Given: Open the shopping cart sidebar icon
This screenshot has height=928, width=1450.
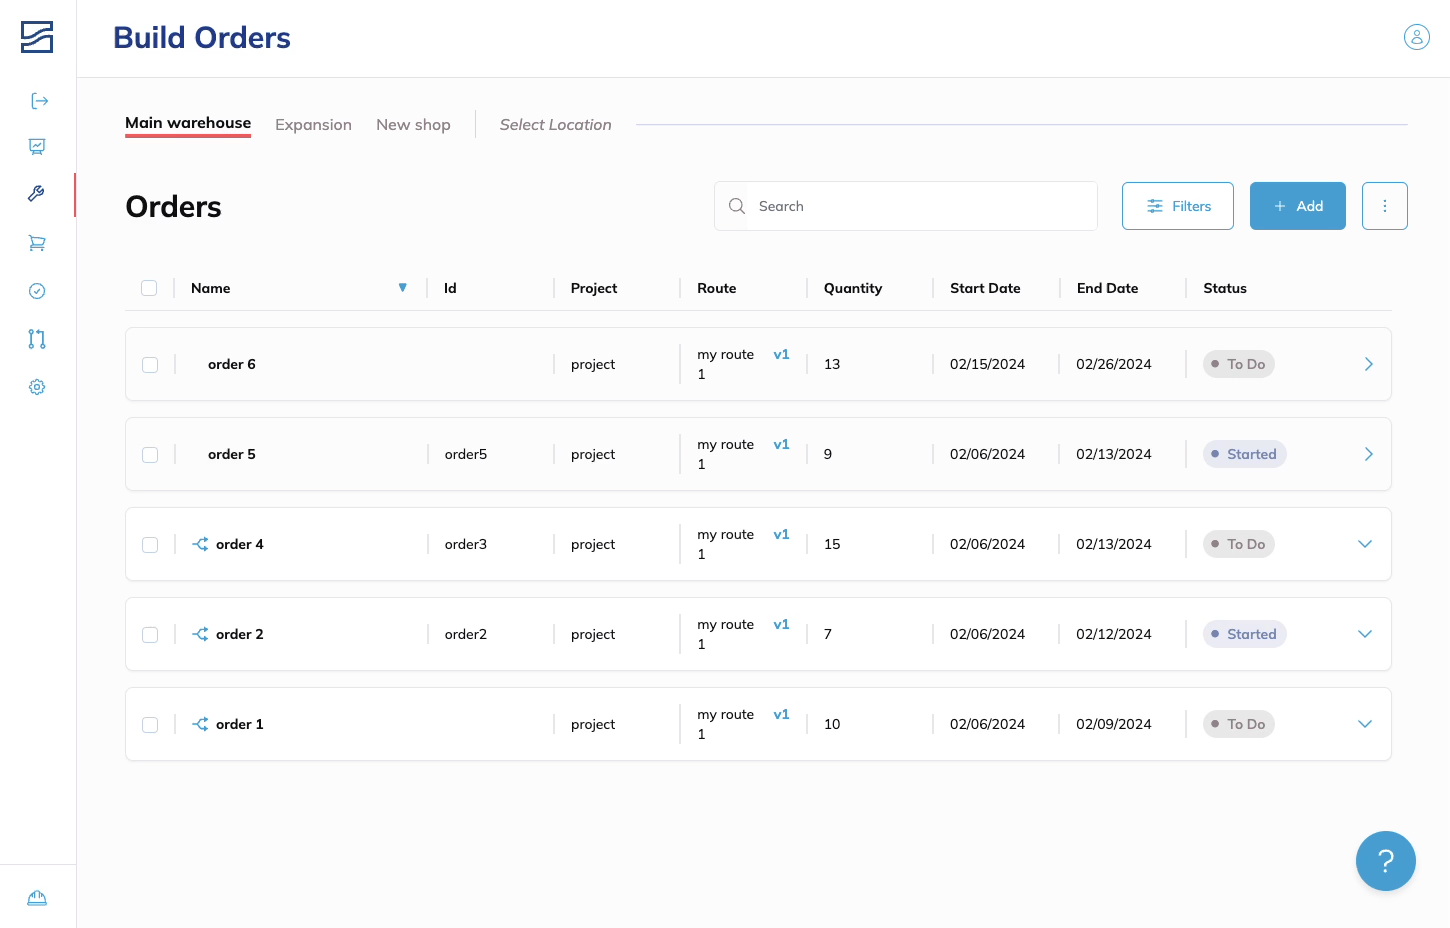Looking at the screenshot, I should (37, 243).
